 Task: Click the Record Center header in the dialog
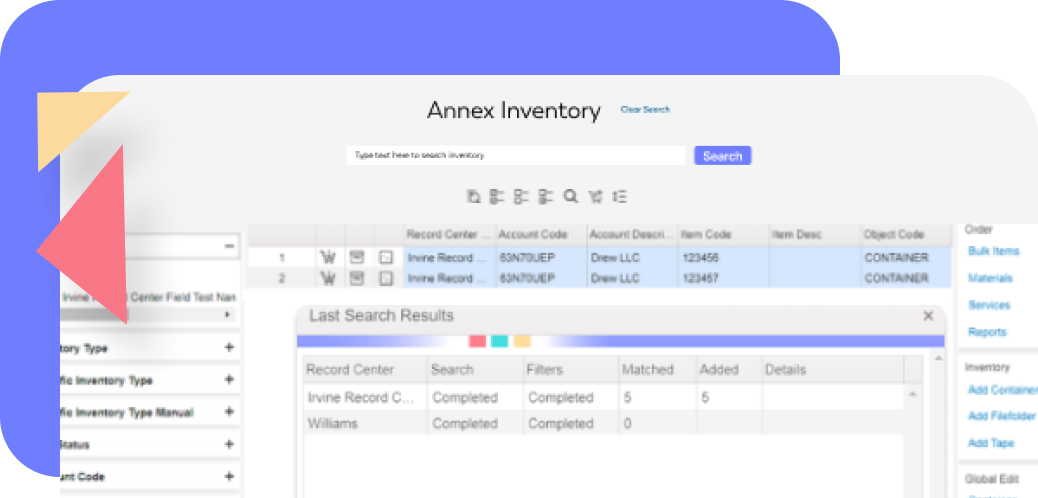tap(364, 370)
